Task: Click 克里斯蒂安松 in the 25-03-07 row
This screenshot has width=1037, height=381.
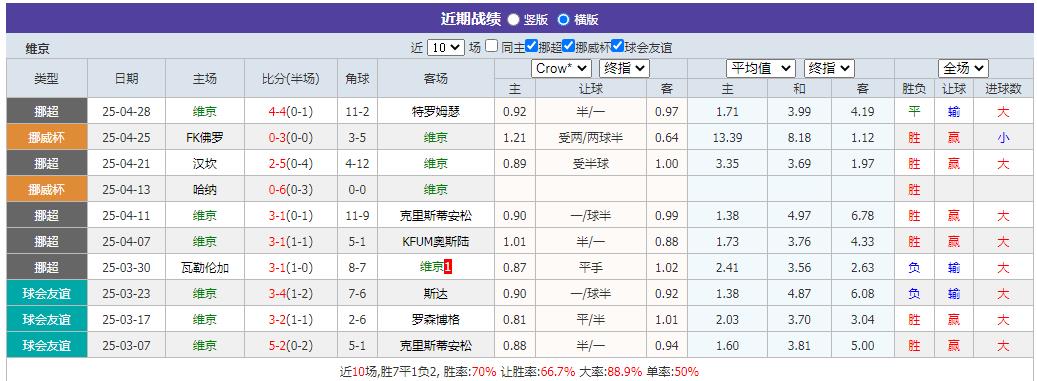Action: [x=435, y=345]
